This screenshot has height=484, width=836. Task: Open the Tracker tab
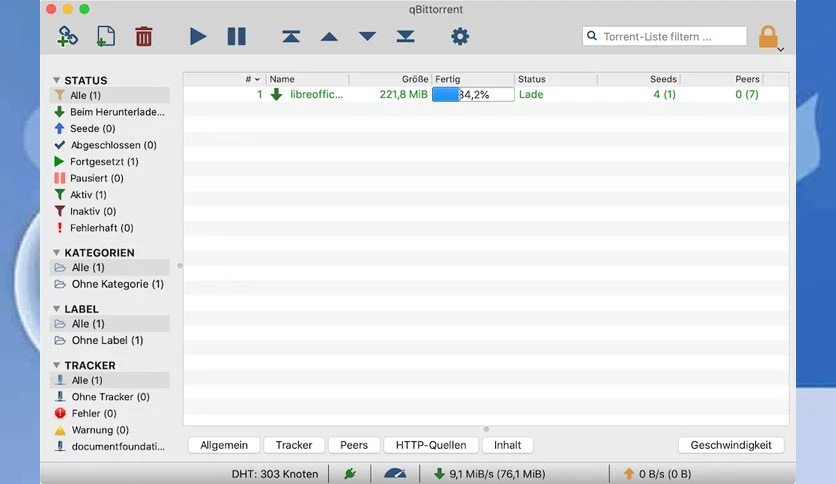[294, 445]
